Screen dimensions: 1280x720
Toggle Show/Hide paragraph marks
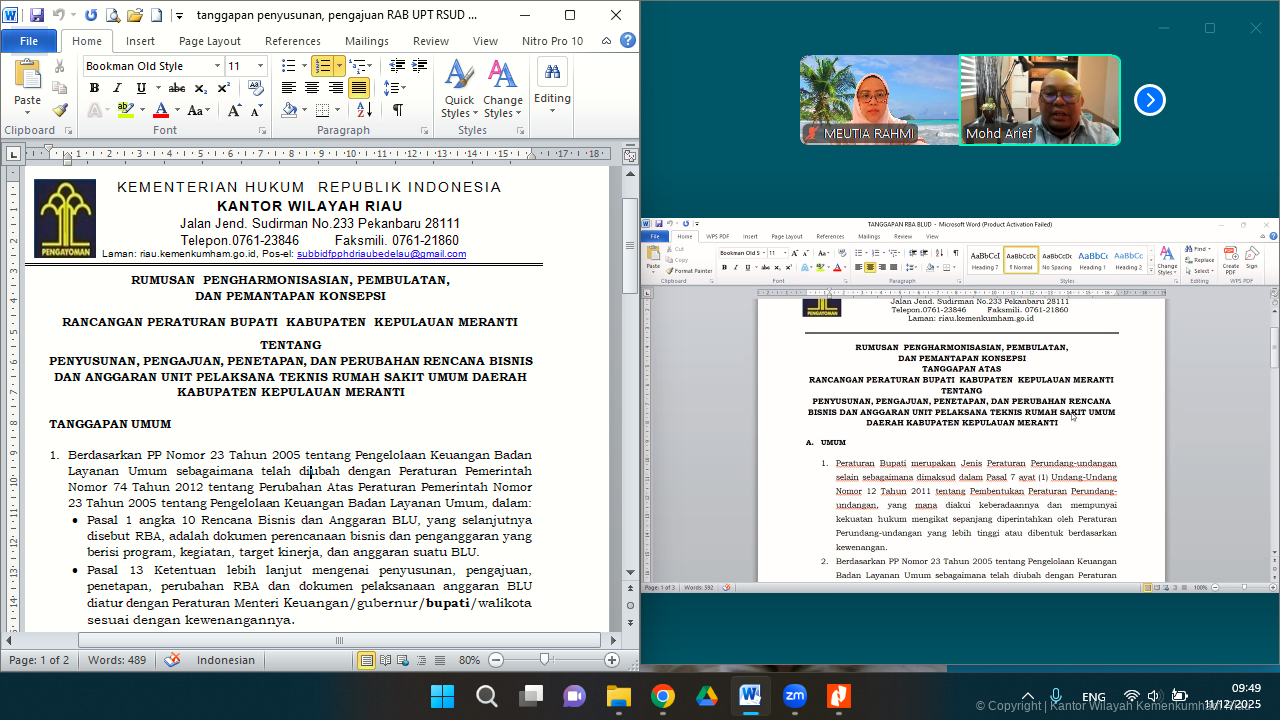pos(397,110)
